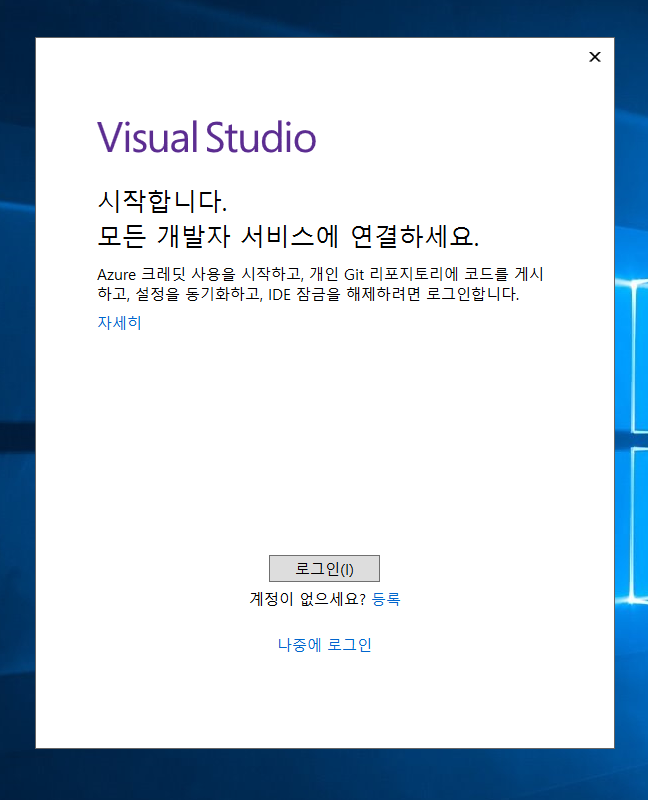Image resolution: width=648 pixels, height=800 pixels.
Task: Click the heading 모든 개발자 서비스에 연결하세요.
Action: pyautogui.click(x=288, y=236)
